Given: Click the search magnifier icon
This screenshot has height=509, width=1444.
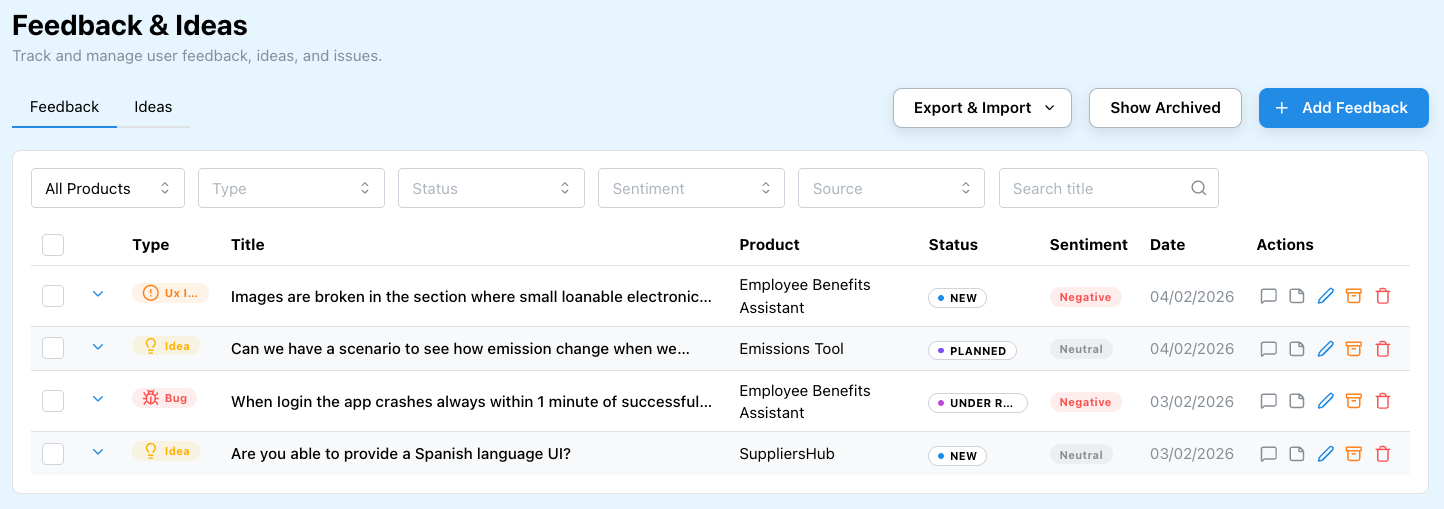Looking at the screenshot, I should click(x=1199, y=188).
